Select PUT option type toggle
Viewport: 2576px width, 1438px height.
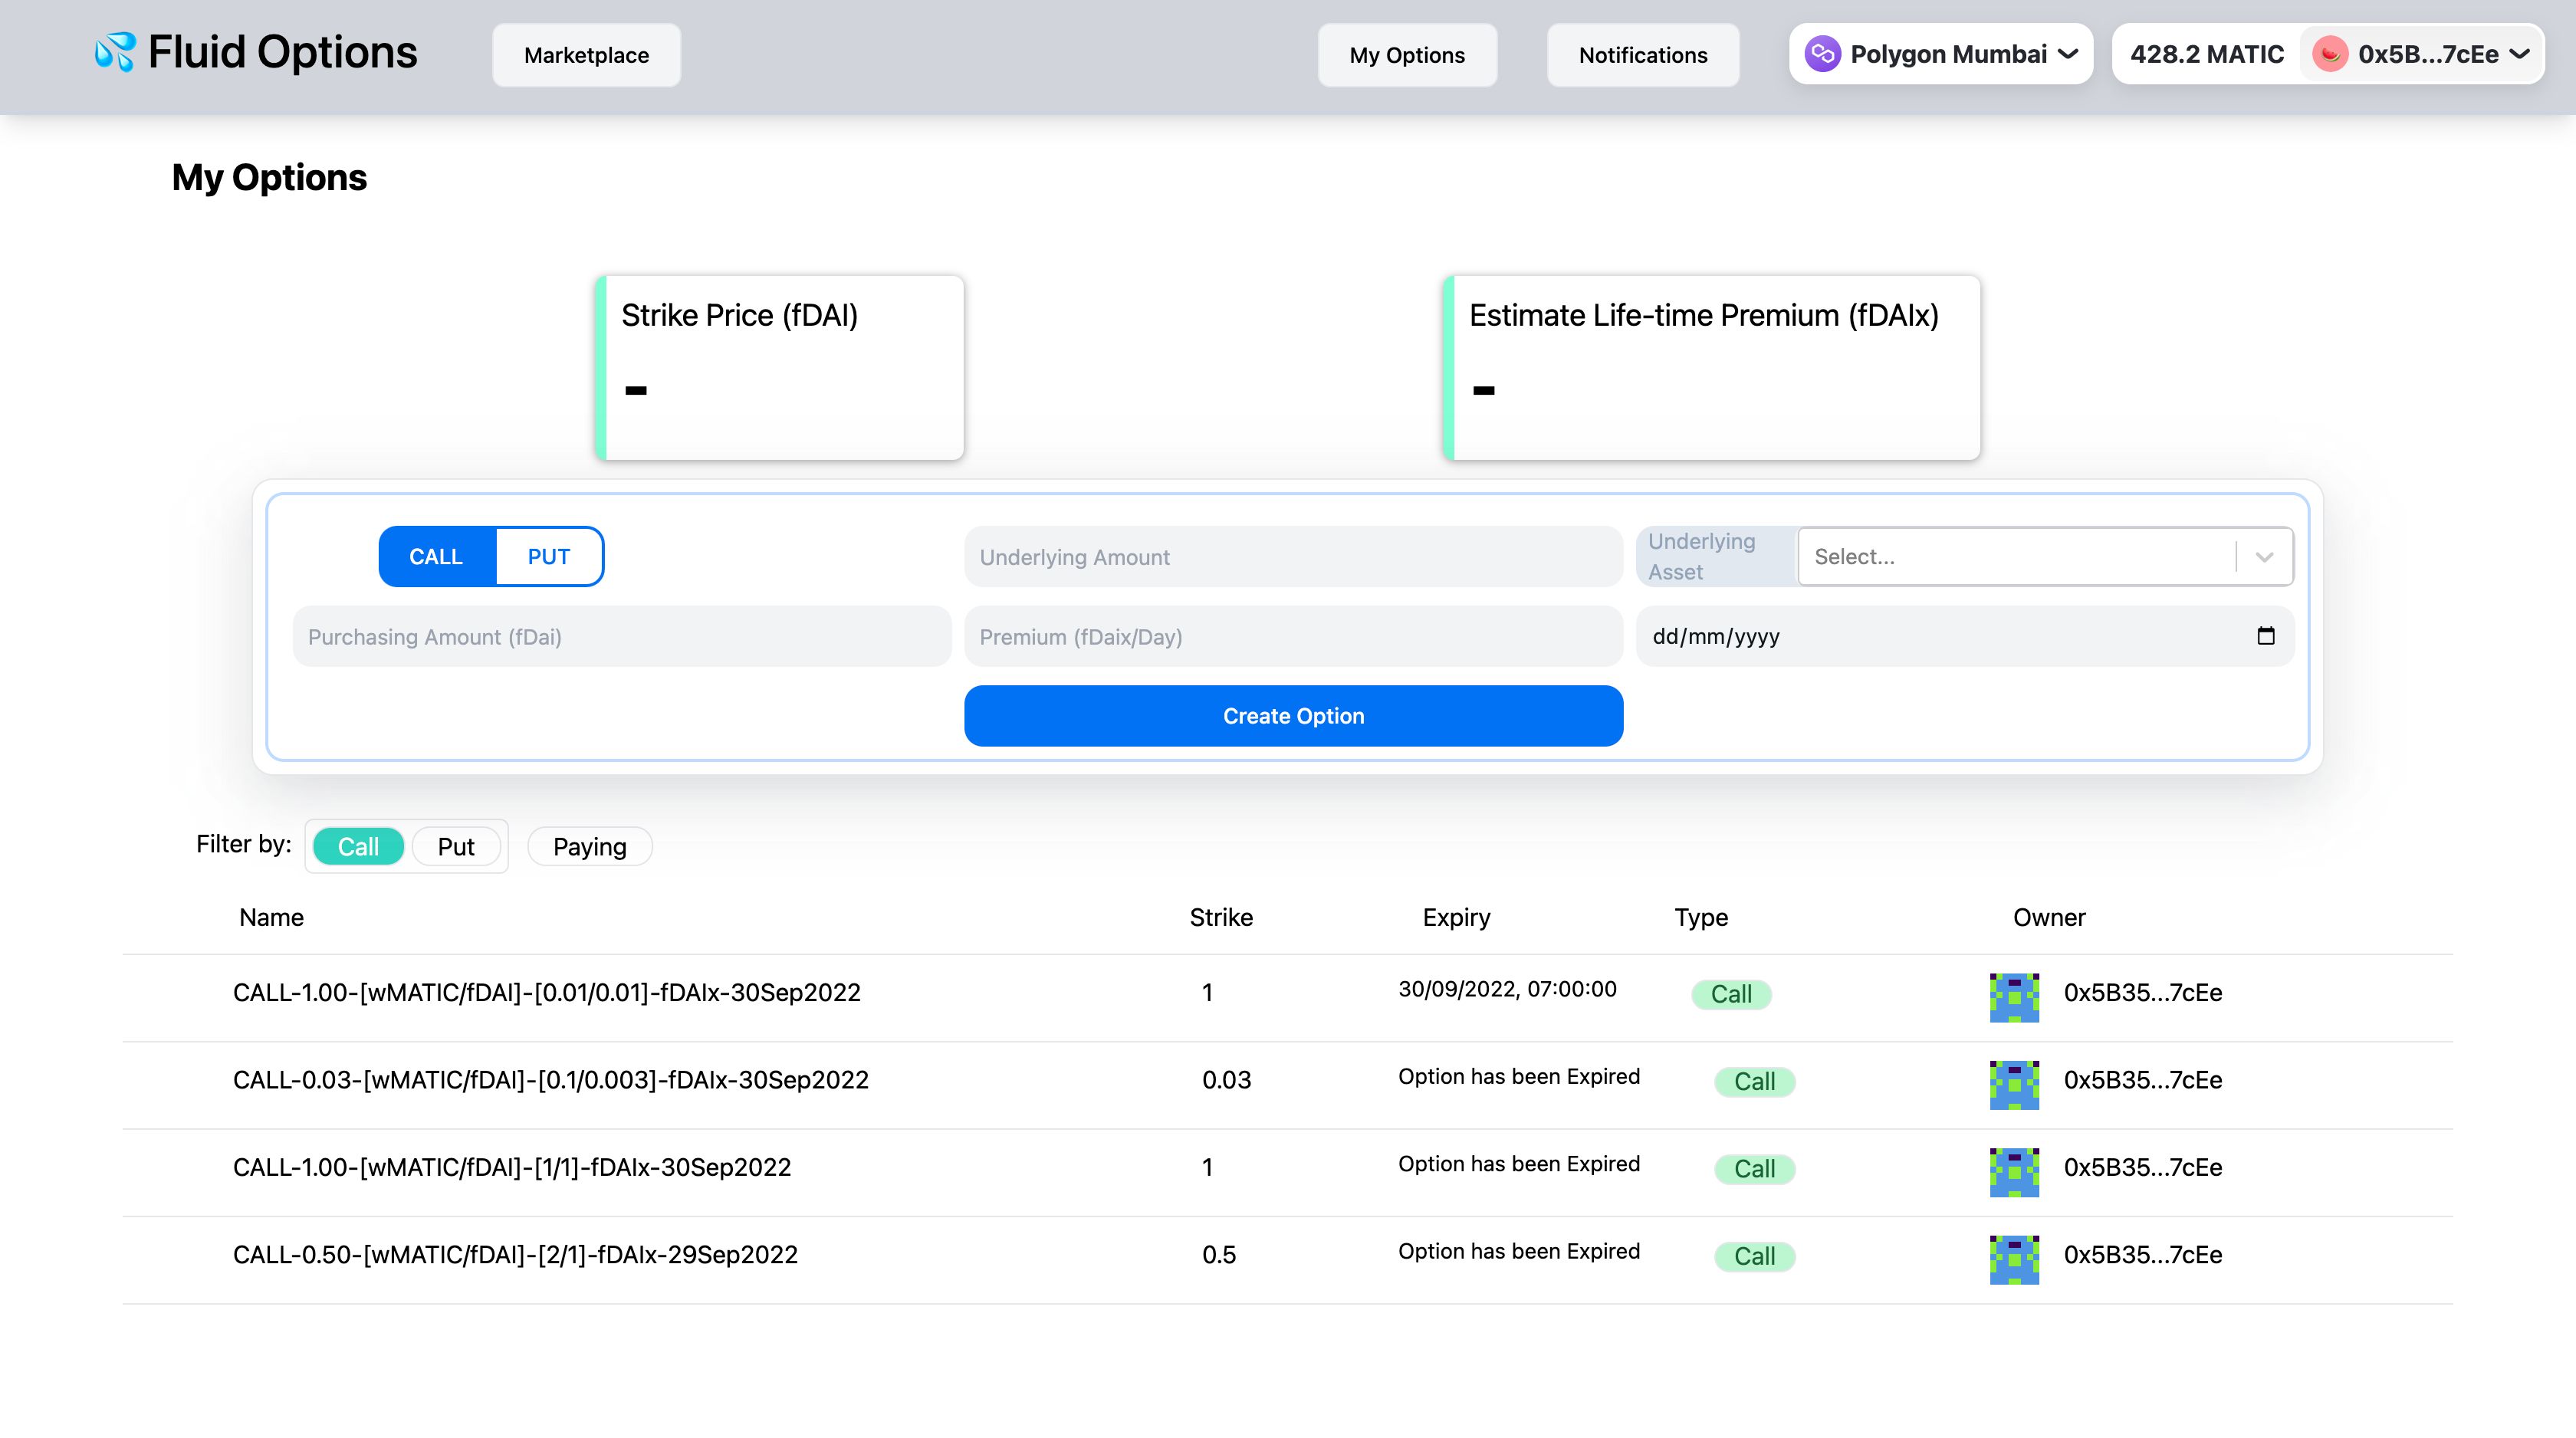549,556
